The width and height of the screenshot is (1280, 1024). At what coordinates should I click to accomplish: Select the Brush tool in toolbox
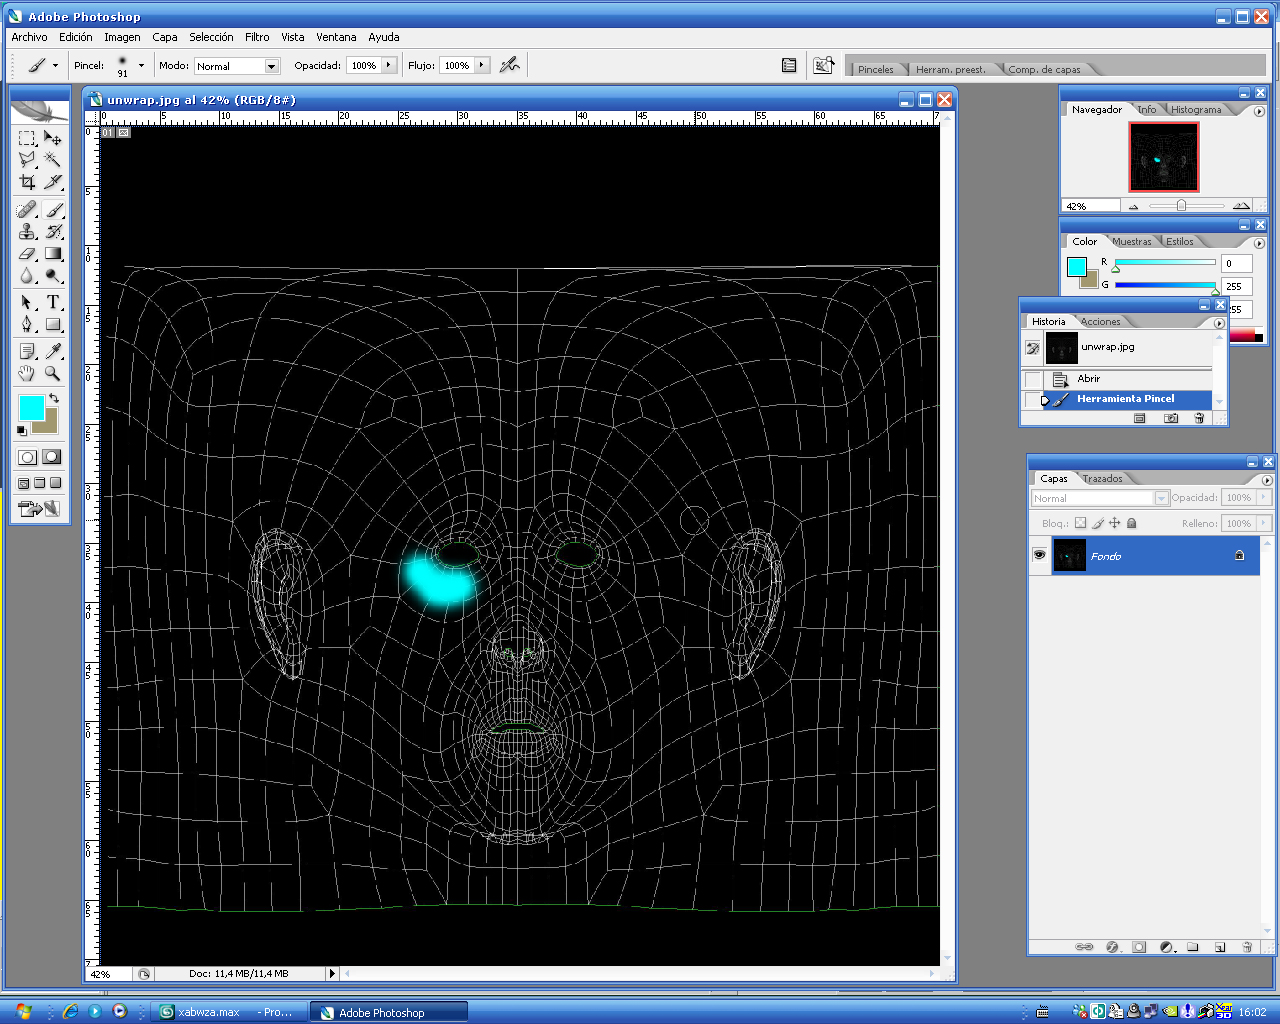[x=53, y=210]
